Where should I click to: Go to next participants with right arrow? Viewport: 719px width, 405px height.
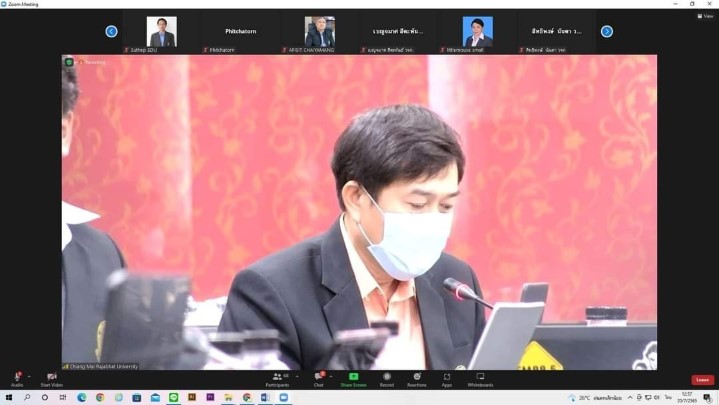coord(607,31)
